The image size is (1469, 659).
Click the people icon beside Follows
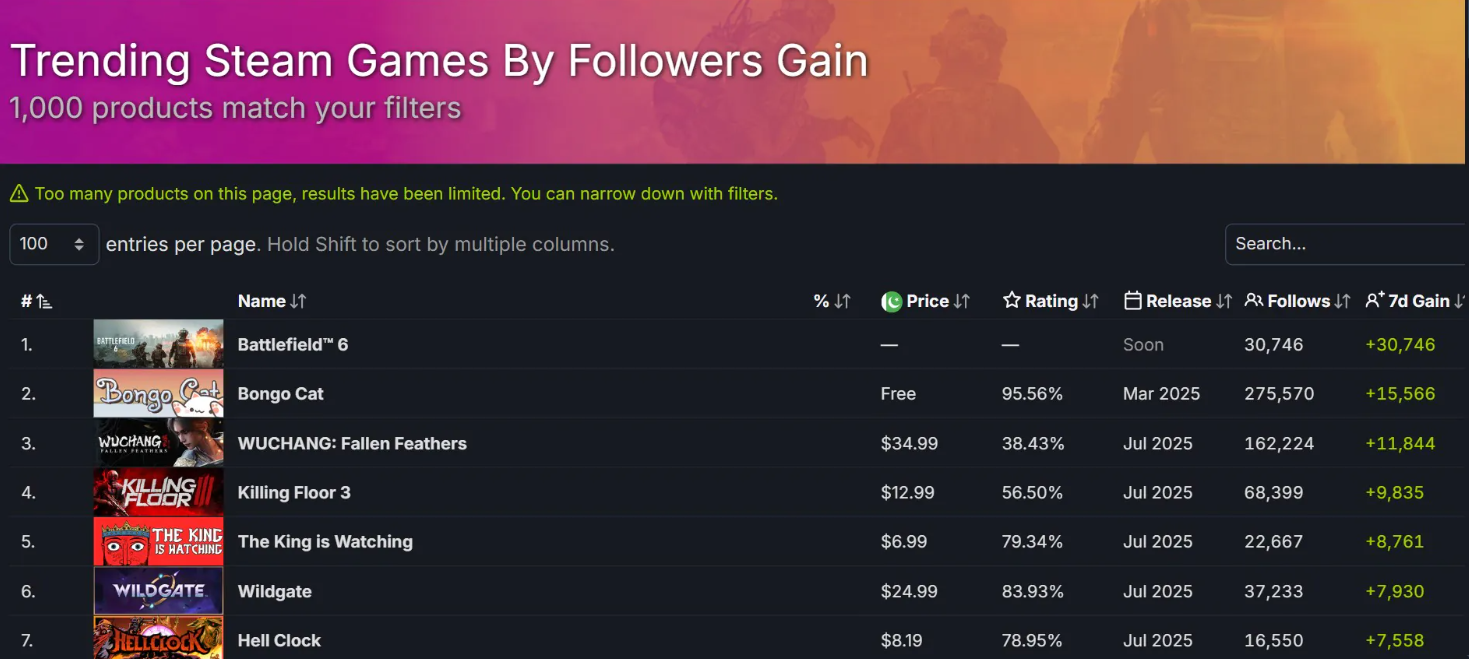pyautogui.click(x=1254, y=301)
